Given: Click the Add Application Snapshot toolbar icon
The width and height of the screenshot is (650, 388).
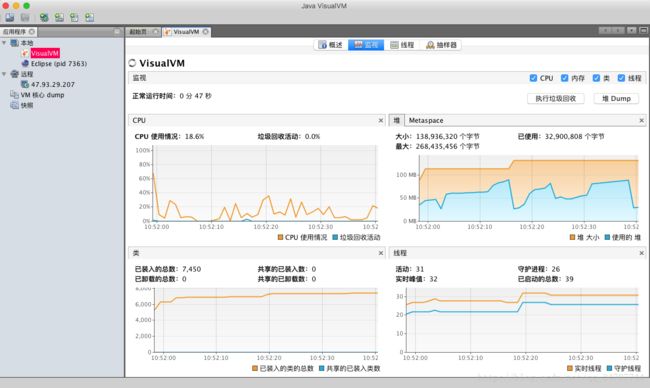Looking at the screenshot, I should 90,17.
